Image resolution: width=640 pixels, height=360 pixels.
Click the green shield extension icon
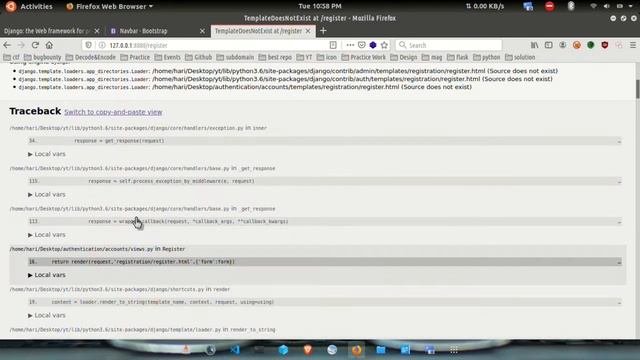[591, 45]
